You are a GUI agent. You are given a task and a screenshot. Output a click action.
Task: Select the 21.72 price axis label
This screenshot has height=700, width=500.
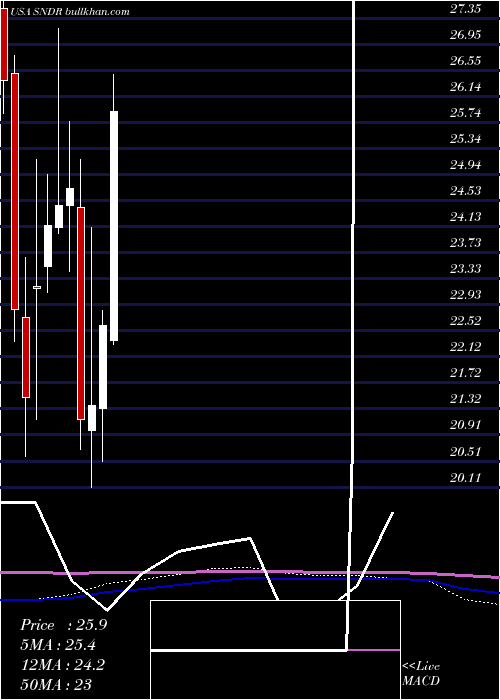point(465,372)
